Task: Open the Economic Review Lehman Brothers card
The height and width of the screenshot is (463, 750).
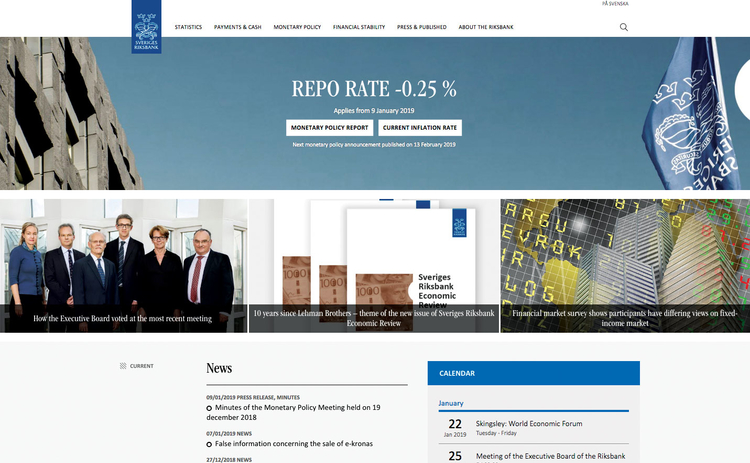Action: [x=374, y=266]
